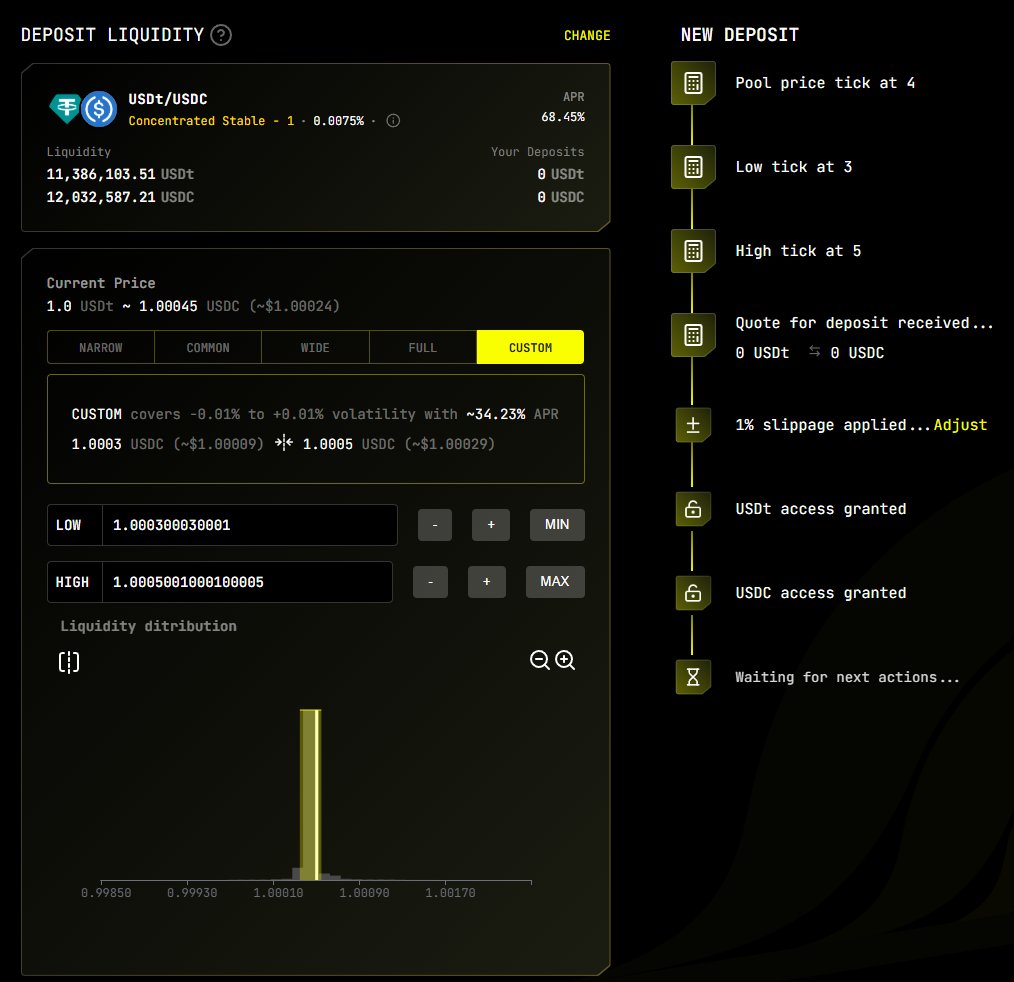Click the '~34.23%' APR estimate text

496,414
